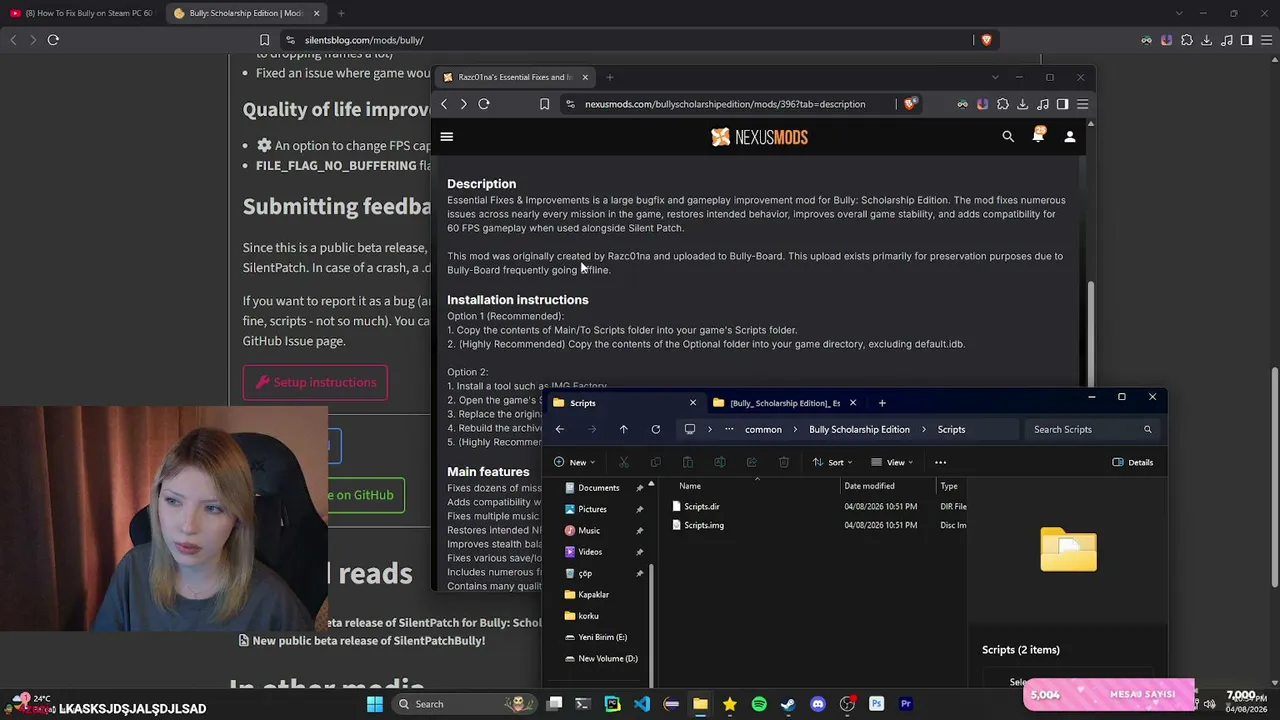This screenshot has width=1280, height=720.
Task: Open Visual Studio Code from the taskbar
Action: click(642, 704)
